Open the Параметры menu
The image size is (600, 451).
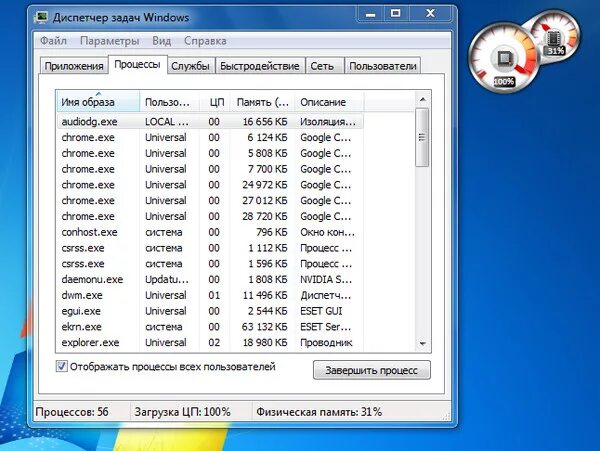109,41
